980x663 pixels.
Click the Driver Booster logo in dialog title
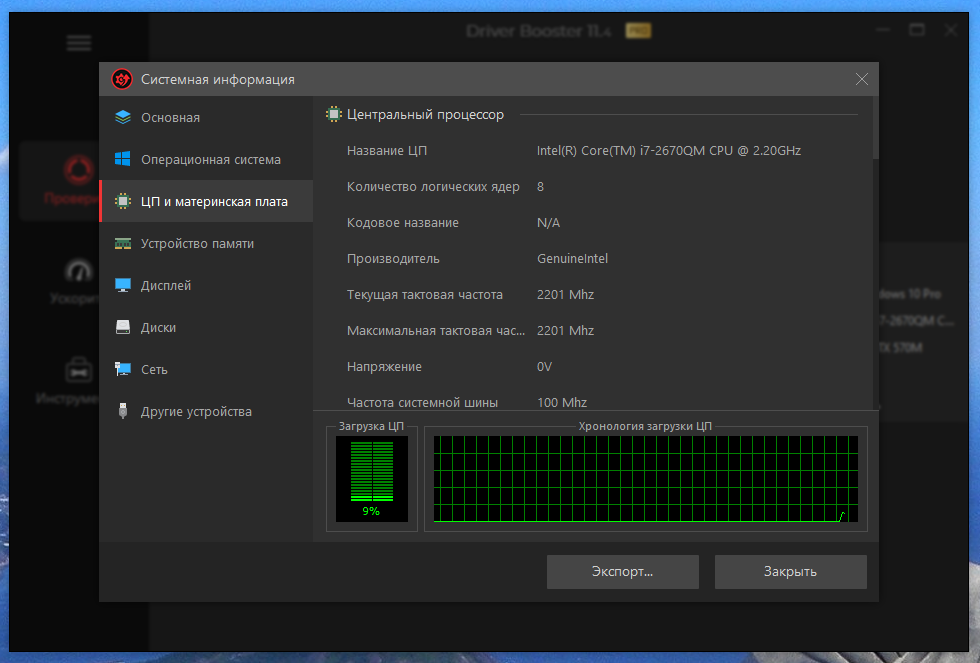coord(122,79)
